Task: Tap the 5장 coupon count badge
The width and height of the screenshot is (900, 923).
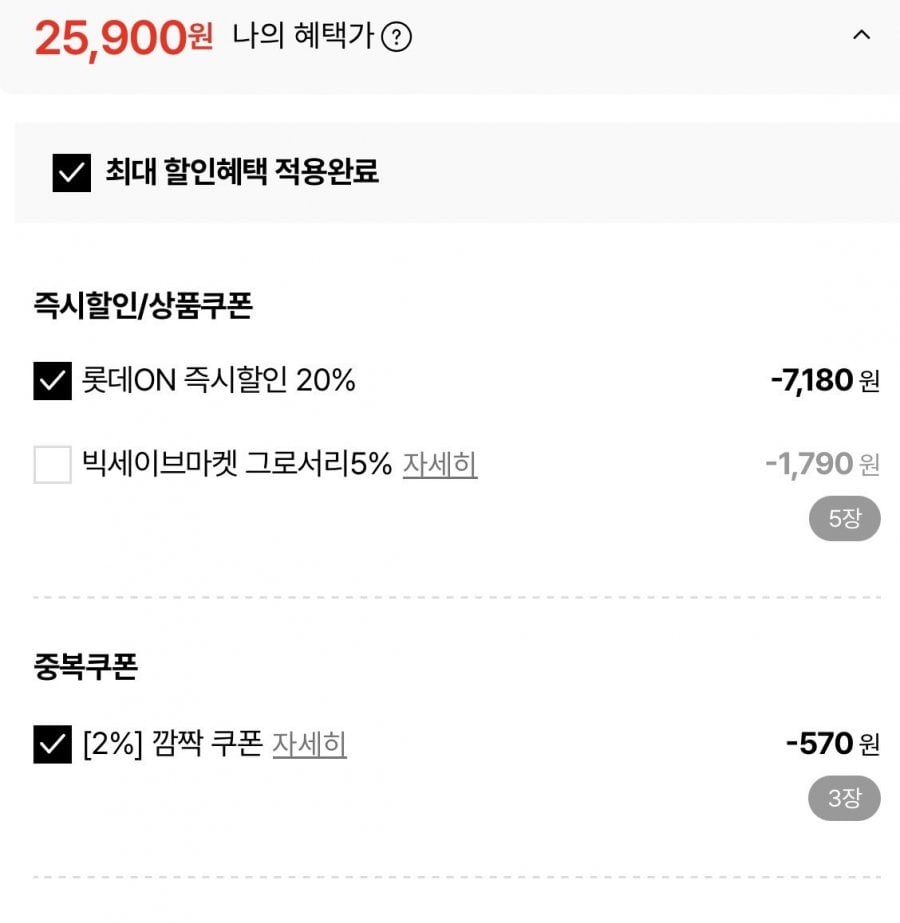Action: click(x=845, y=519)
